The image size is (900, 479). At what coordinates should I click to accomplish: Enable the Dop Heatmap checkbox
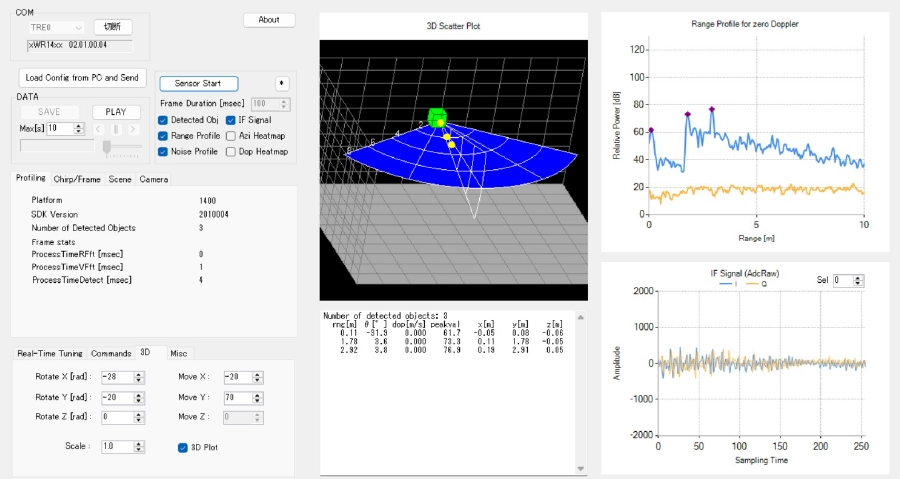coord(232,152)
